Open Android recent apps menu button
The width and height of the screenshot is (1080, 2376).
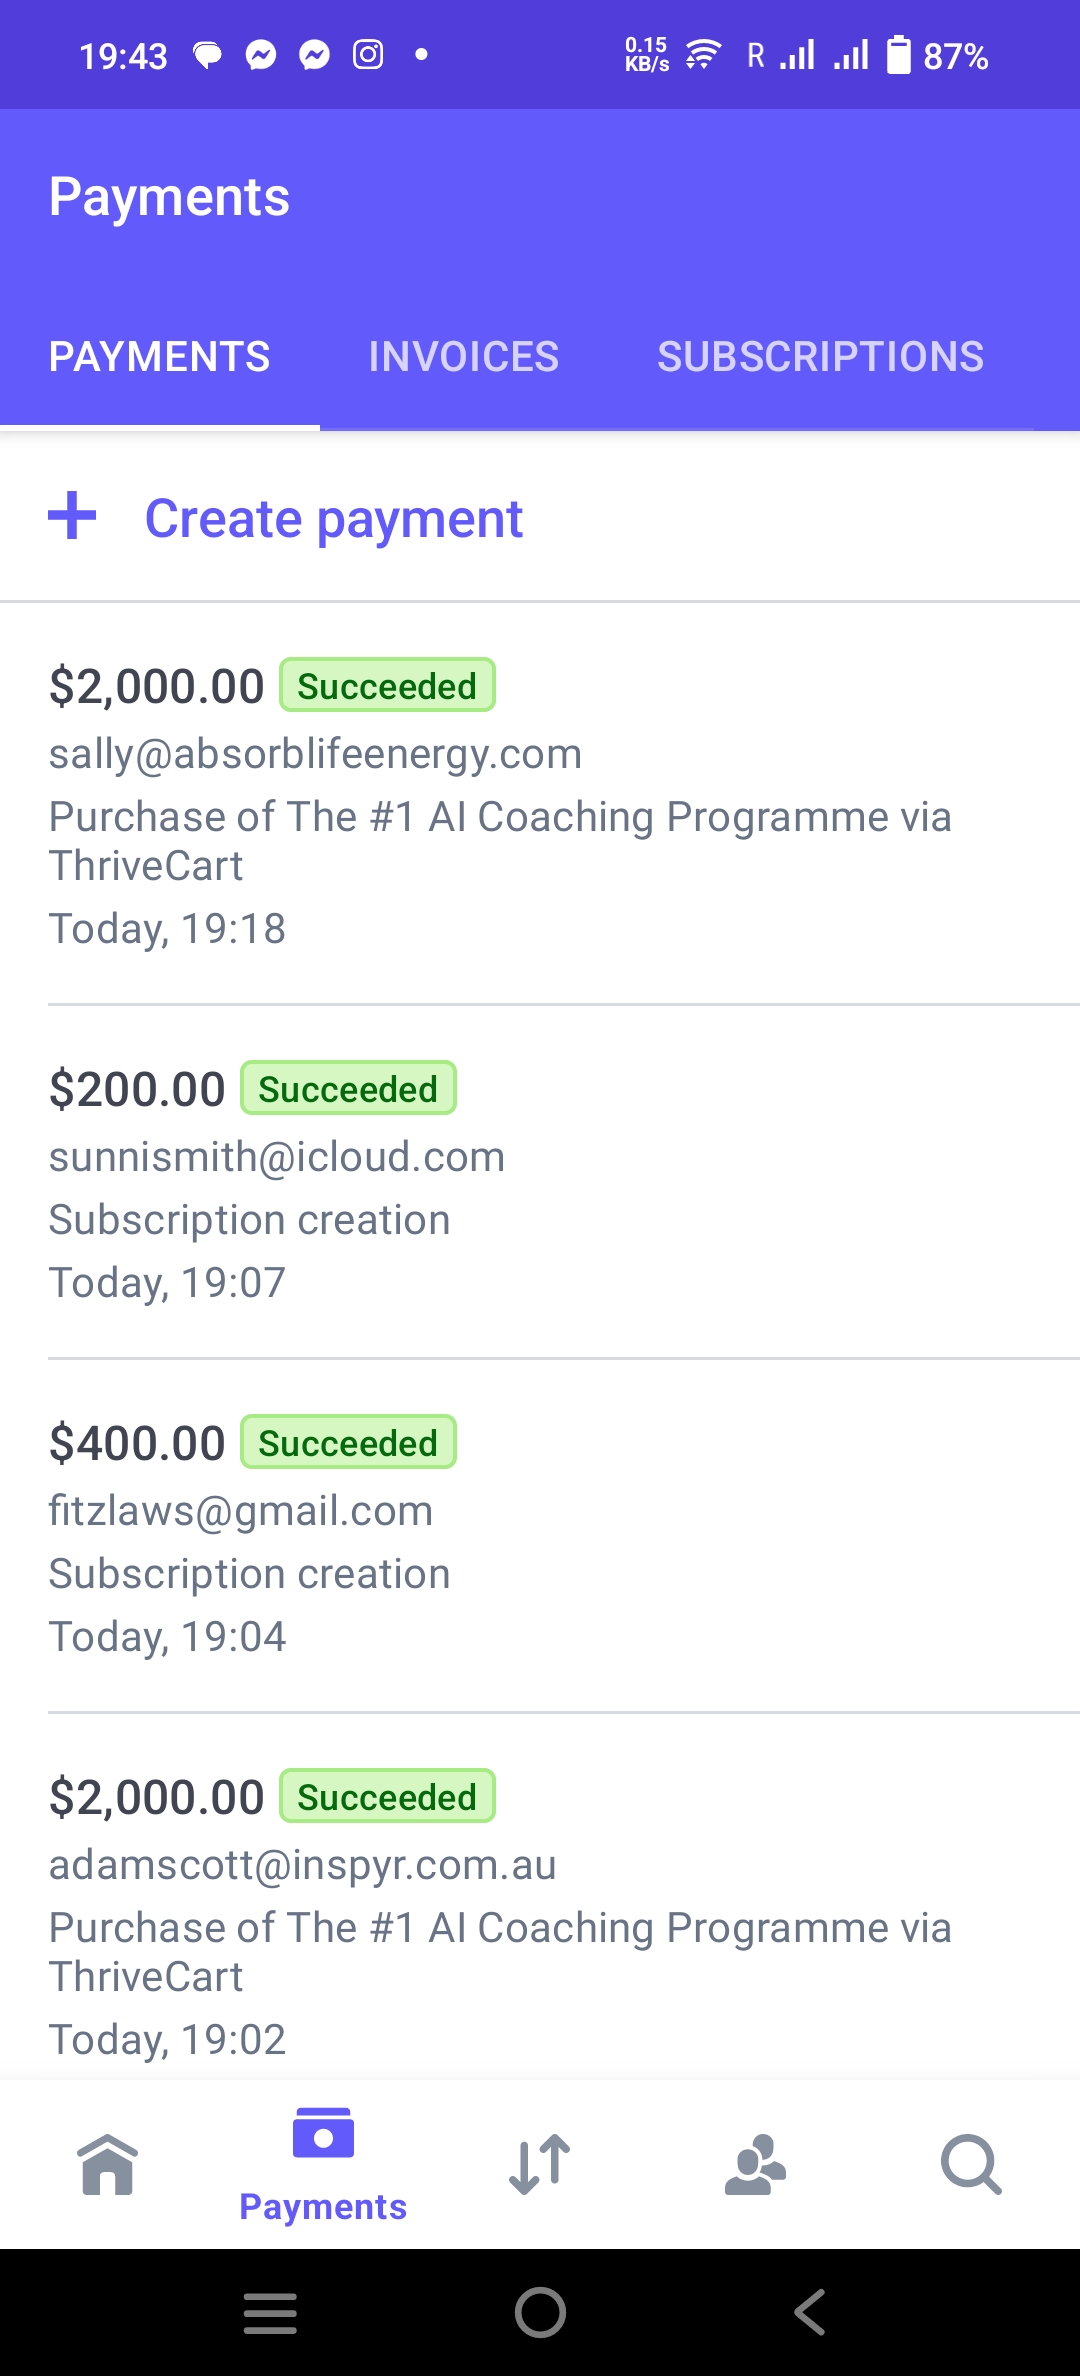pos(270,2313)
